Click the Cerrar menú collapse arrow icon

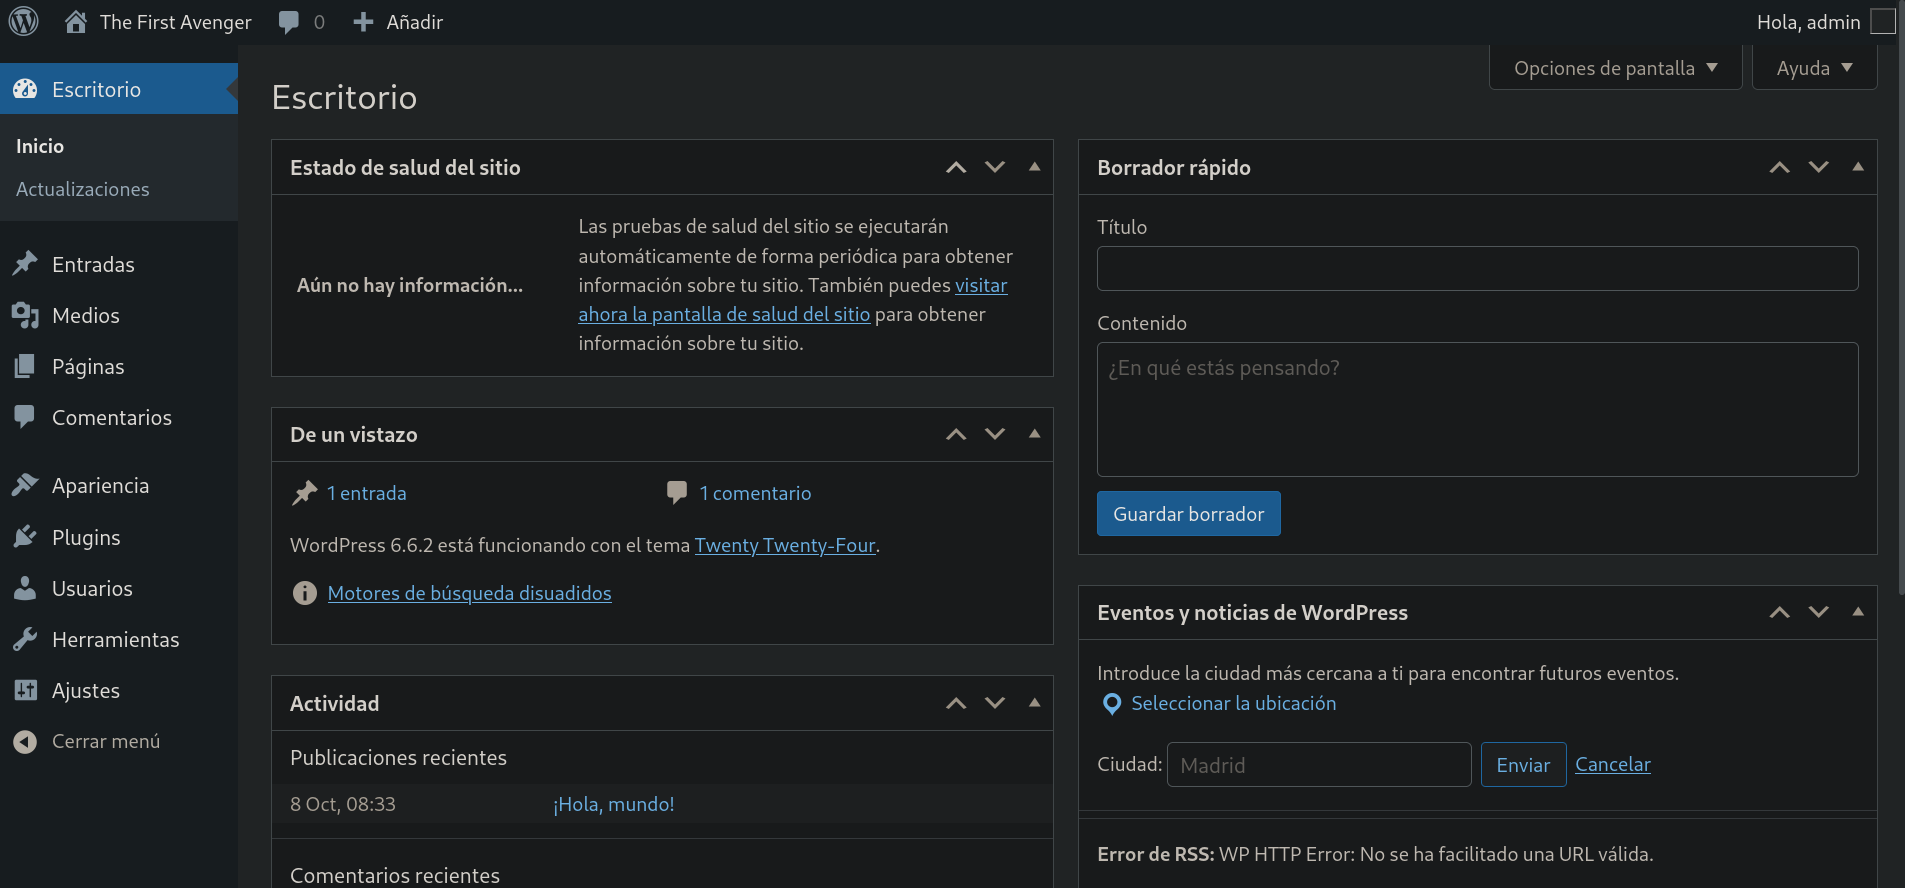(25, 741)
